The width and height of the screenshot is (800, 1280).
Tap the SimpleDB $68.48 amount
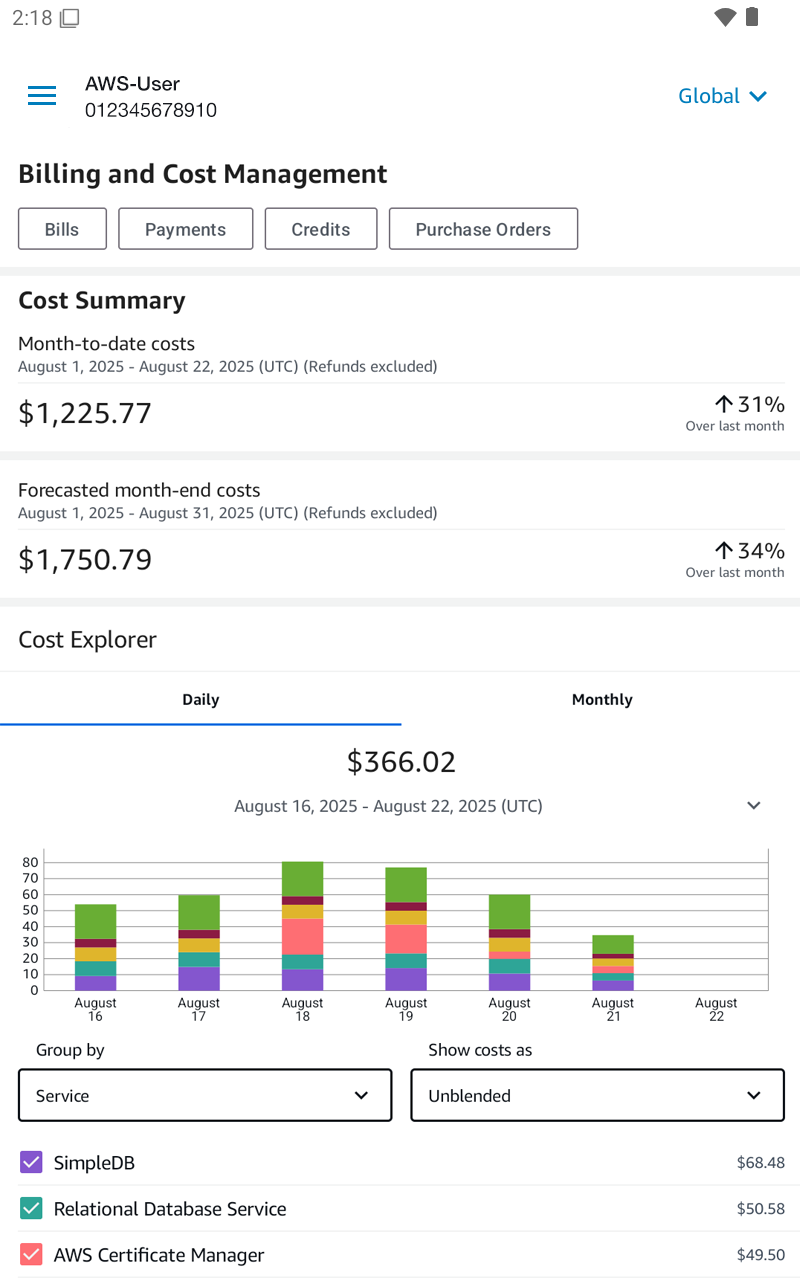(x=761, y=1162)
